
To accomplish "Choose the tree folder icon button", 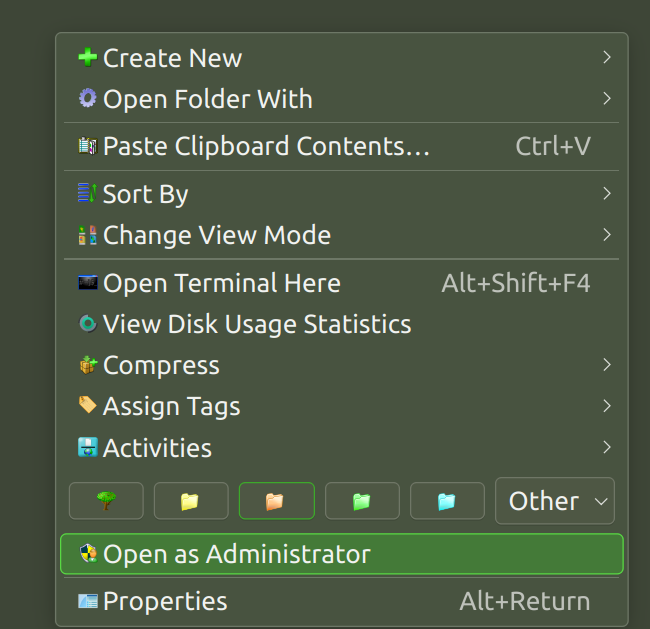I will [x=106, y=500].
